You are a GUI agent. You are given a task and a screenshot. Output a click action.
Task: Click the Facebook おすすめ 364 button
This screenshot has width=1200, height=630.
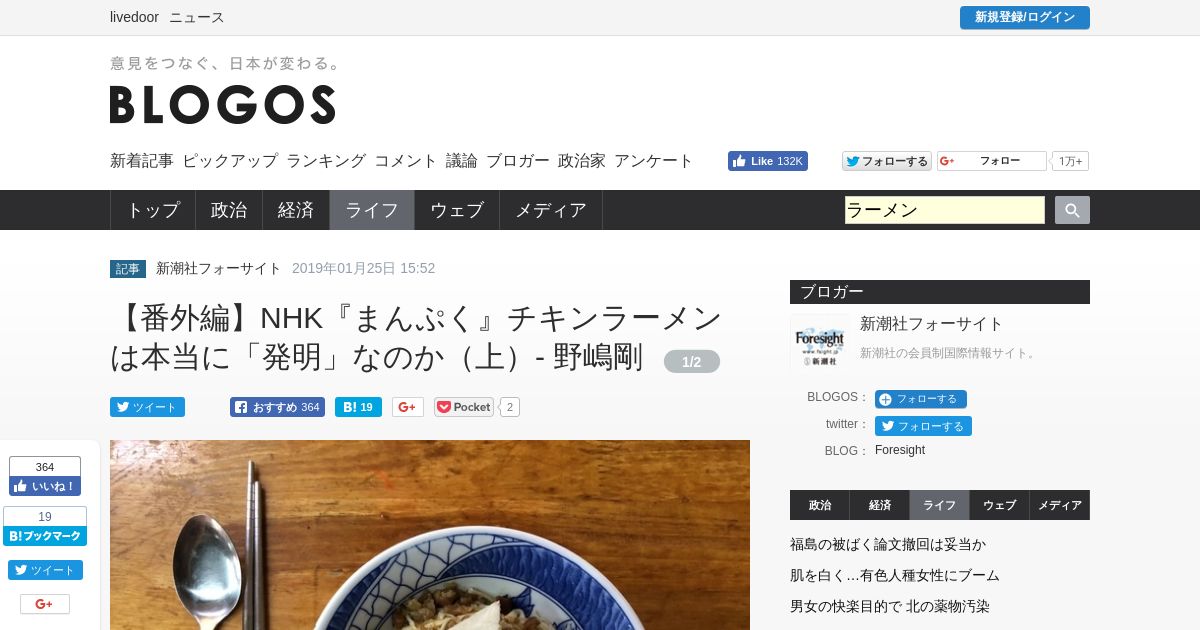click(x=277, y=407)
